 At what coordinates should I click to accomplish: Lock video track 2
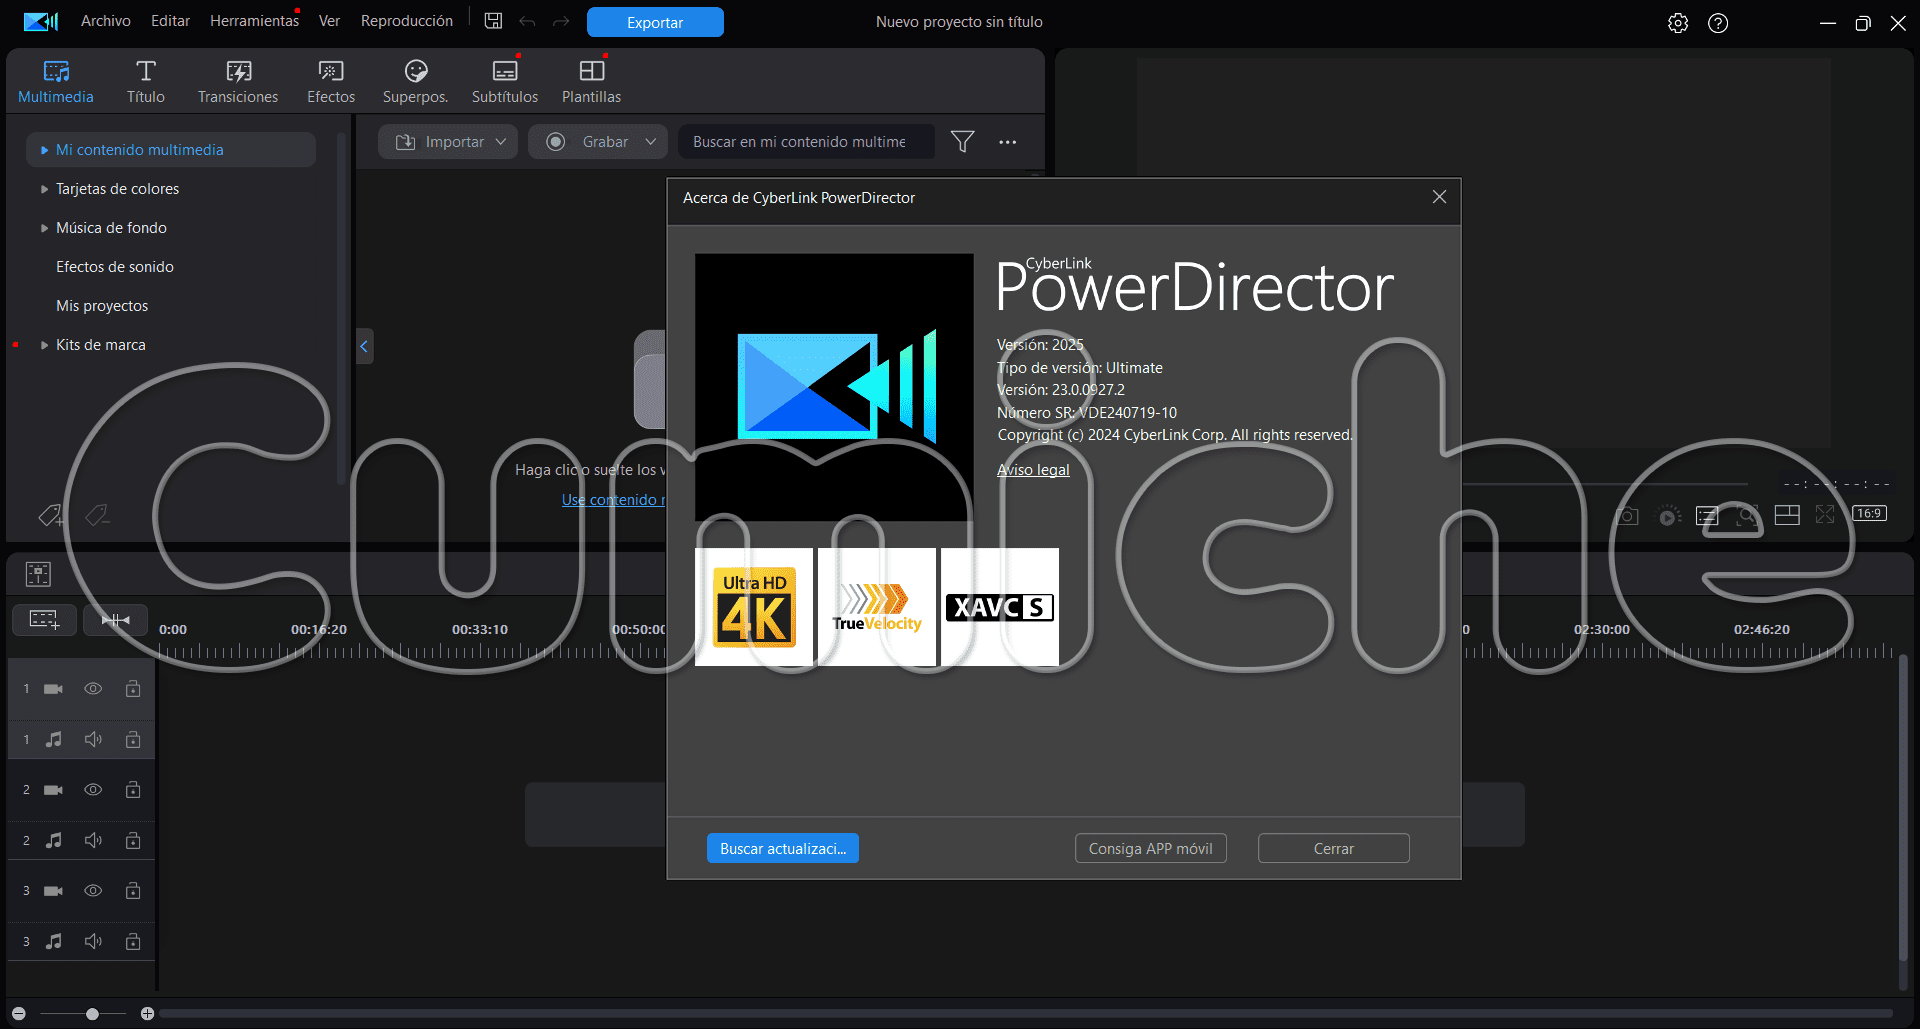[x=133, y=790]
